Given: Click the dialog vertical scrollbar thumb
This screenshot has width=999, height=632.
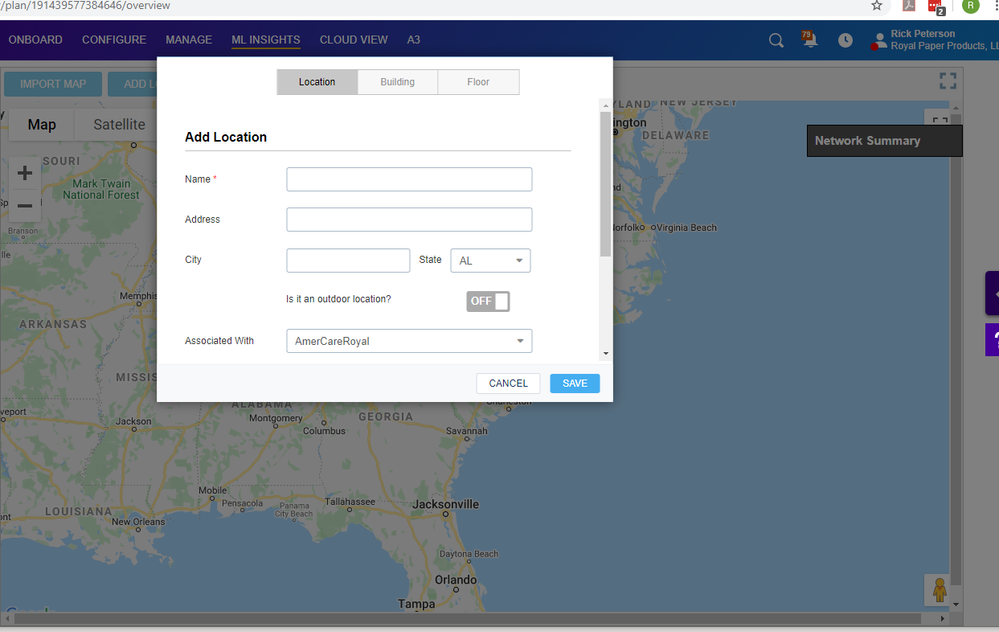Looking at the screenshot, I should (605, 184).
